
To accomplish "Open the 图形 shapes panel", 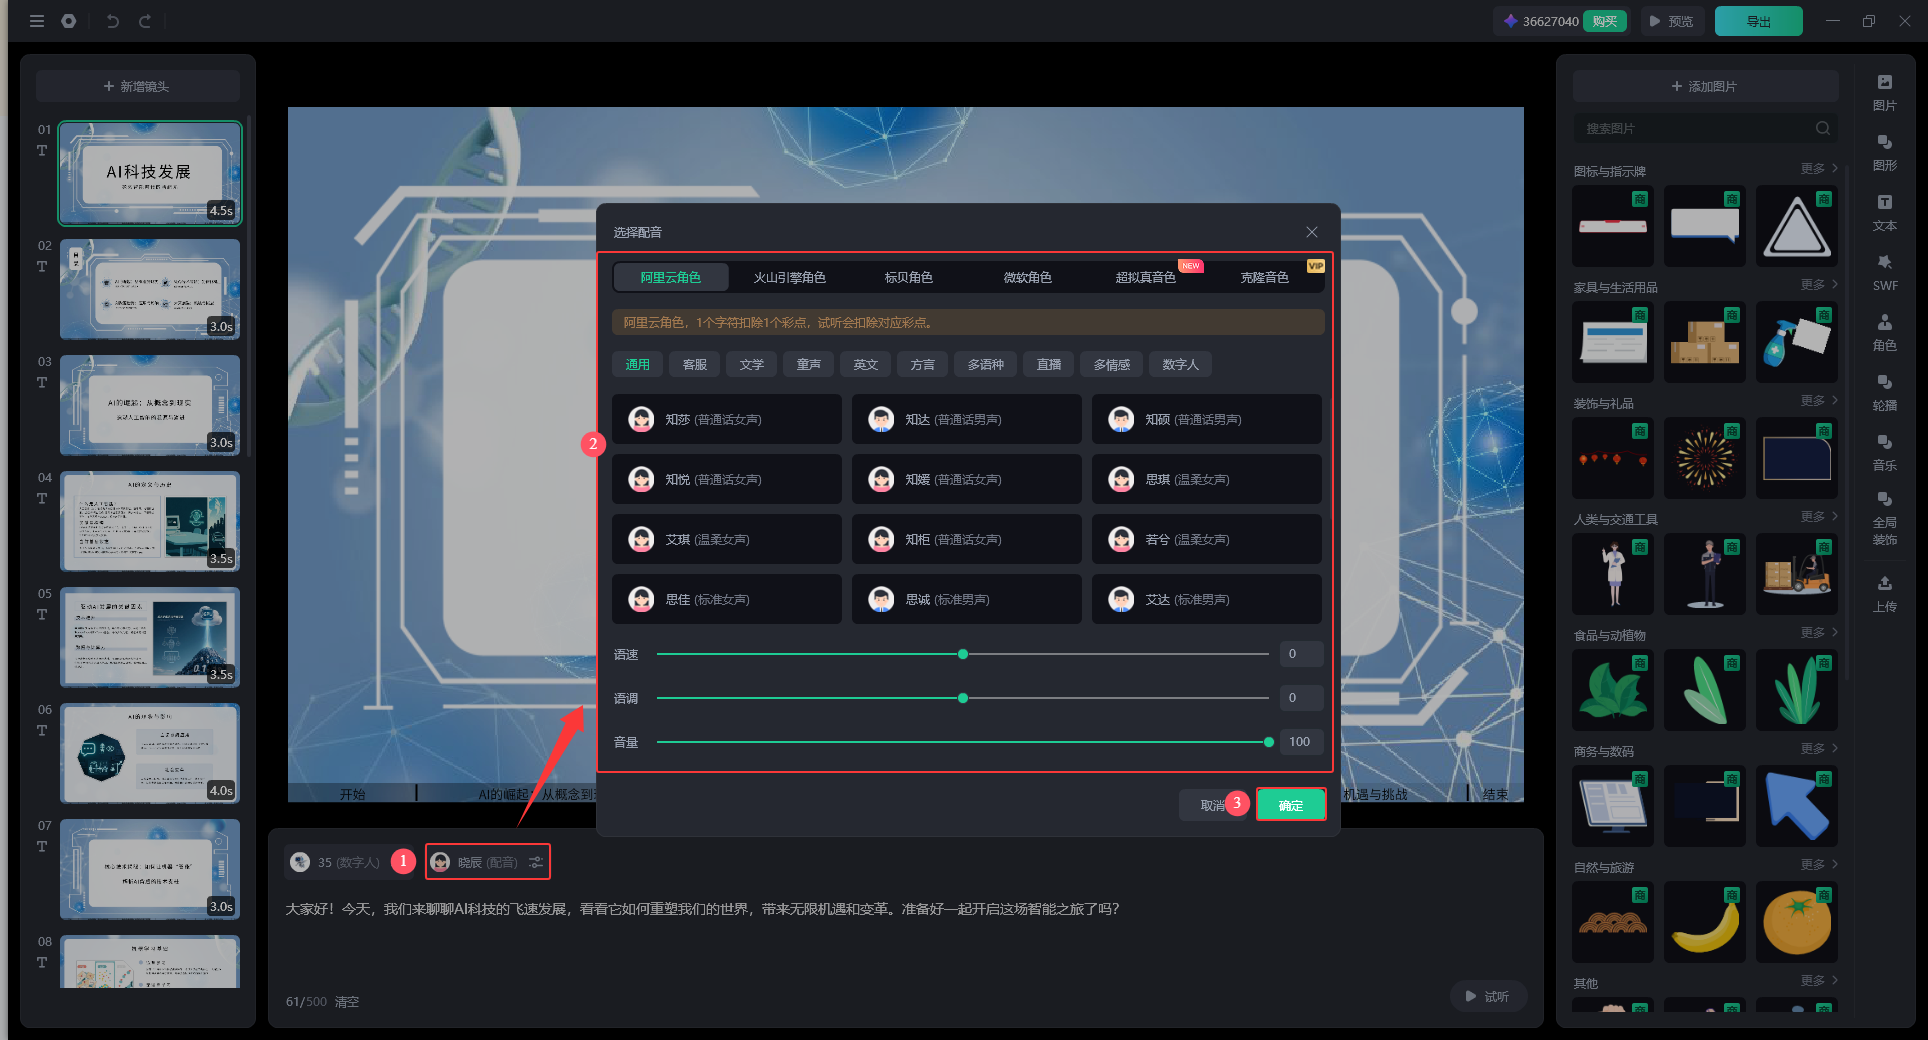I will point(1884,151).
